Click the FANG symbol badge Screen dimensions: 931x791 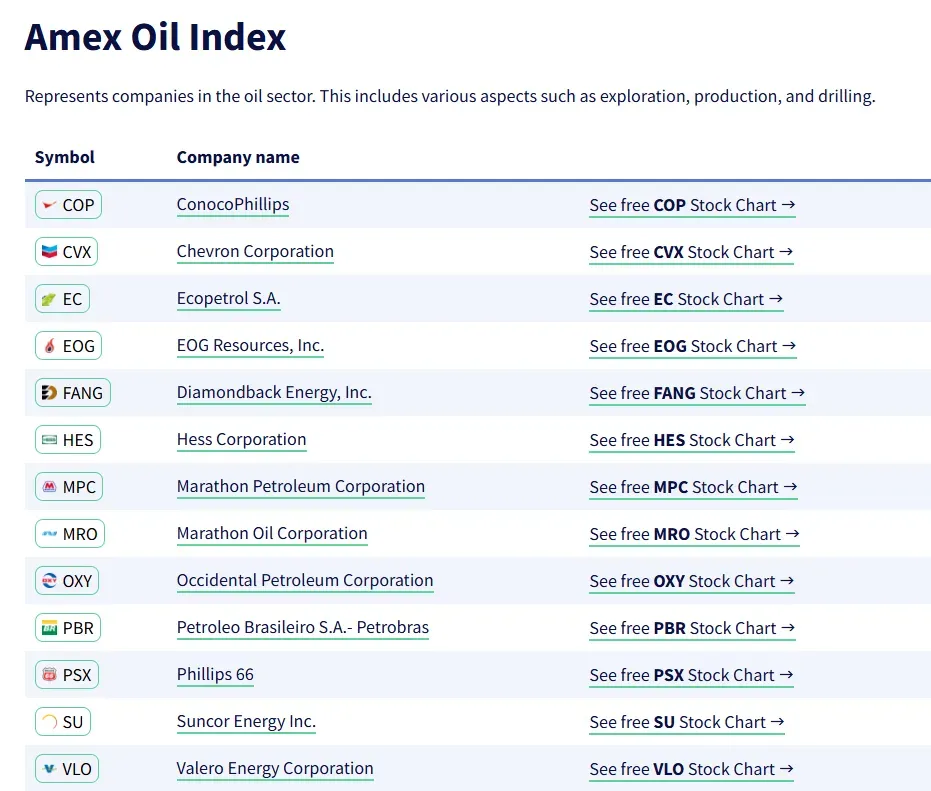[x=72, y=393]
